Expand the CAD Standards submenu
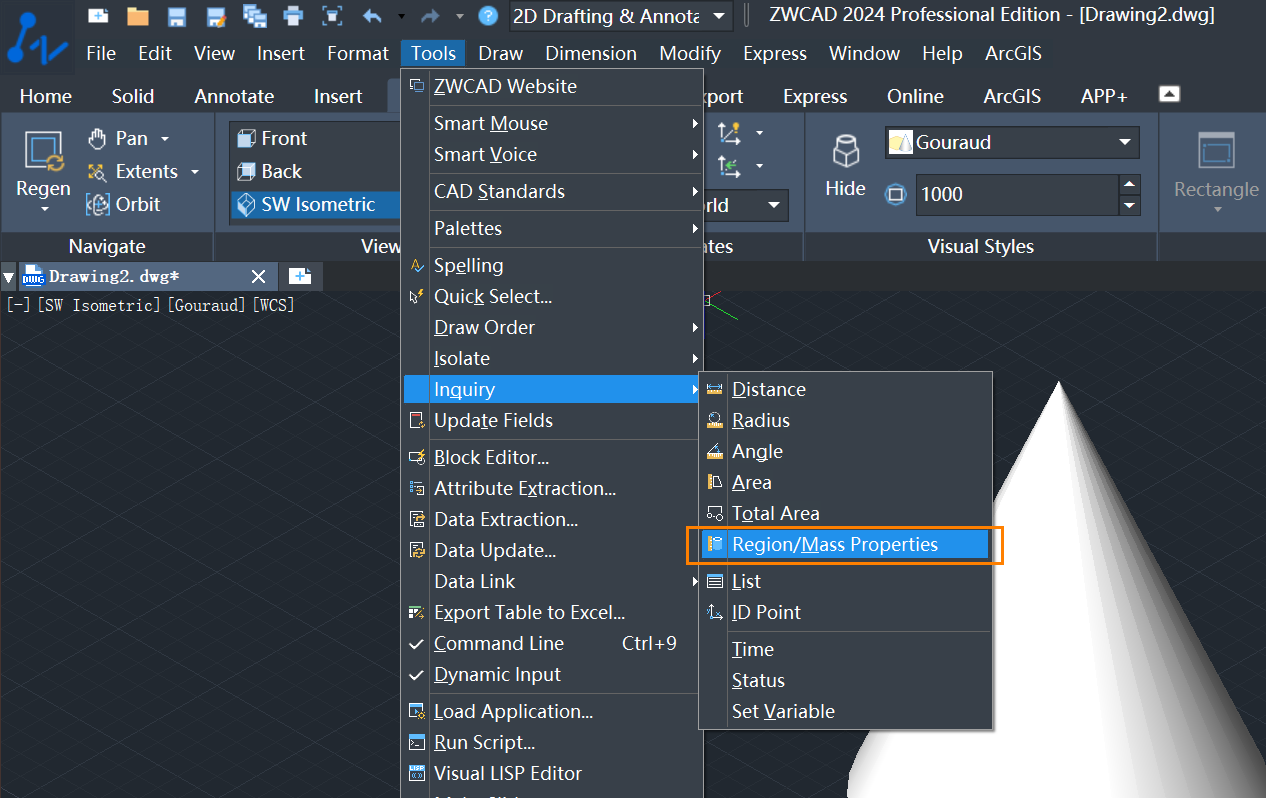This screenshot has height=798, width=1266. click(x=551, y=192)
